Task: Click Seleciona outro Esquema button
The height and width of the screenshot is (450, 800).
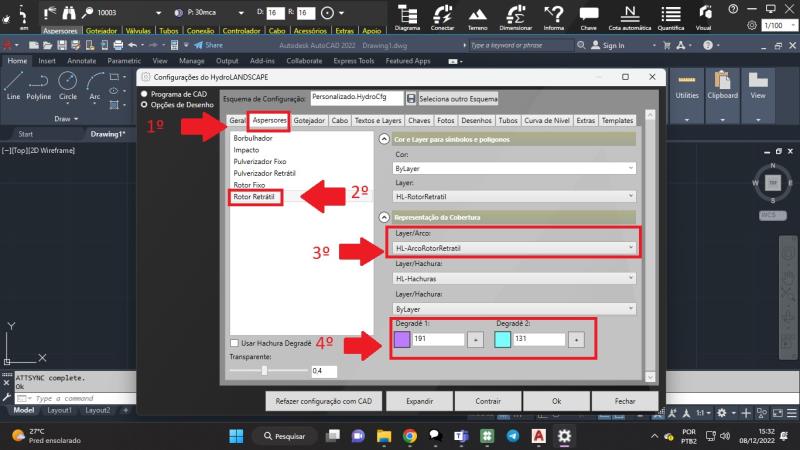Action: 458,99
